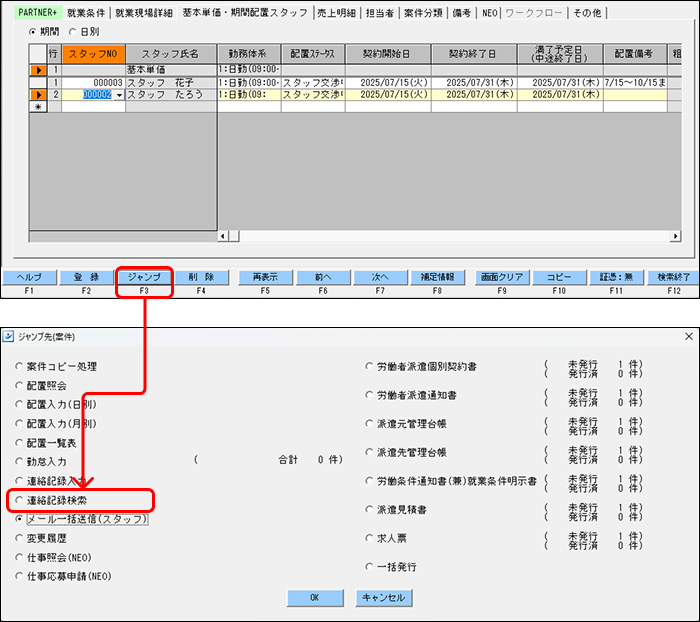Click the 検索終了 F12 button
The width and height of the screenshot is (700, 622).
pyautogui.click(x=674, y=277)
